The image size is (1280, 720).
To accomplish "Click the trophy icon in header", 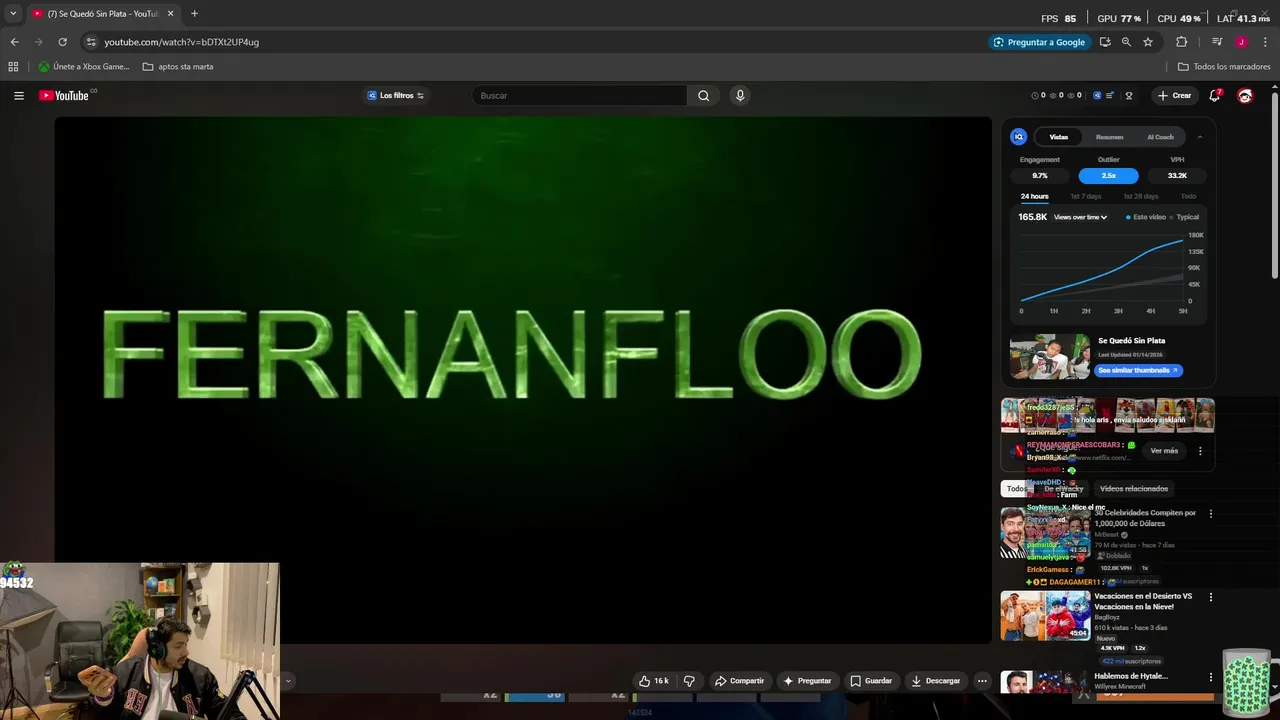I will point(1129,96).
